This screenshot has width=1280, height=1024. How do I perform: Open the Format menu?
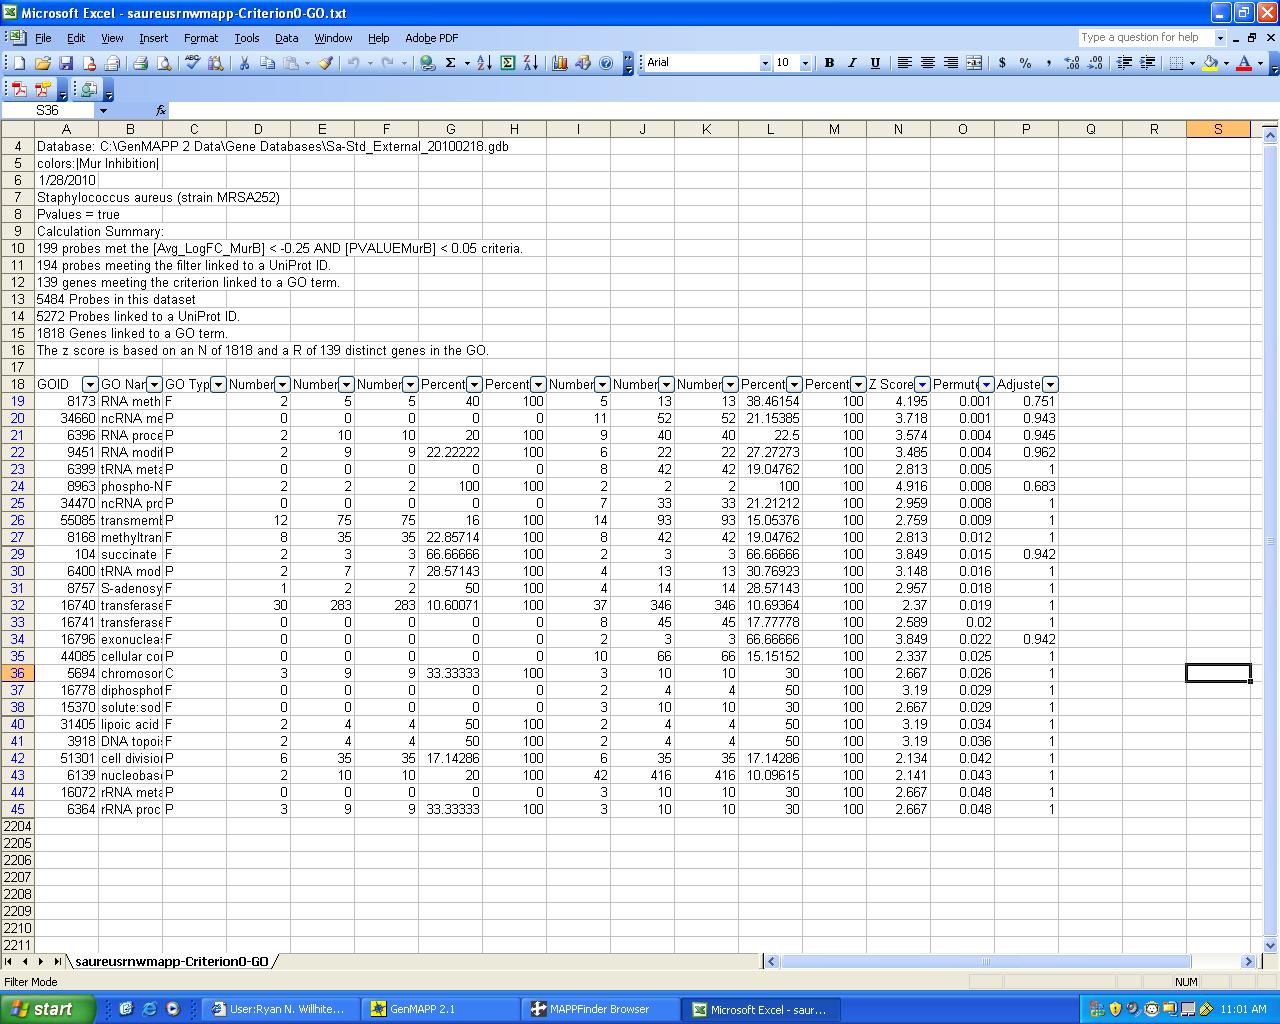(200, 38)
